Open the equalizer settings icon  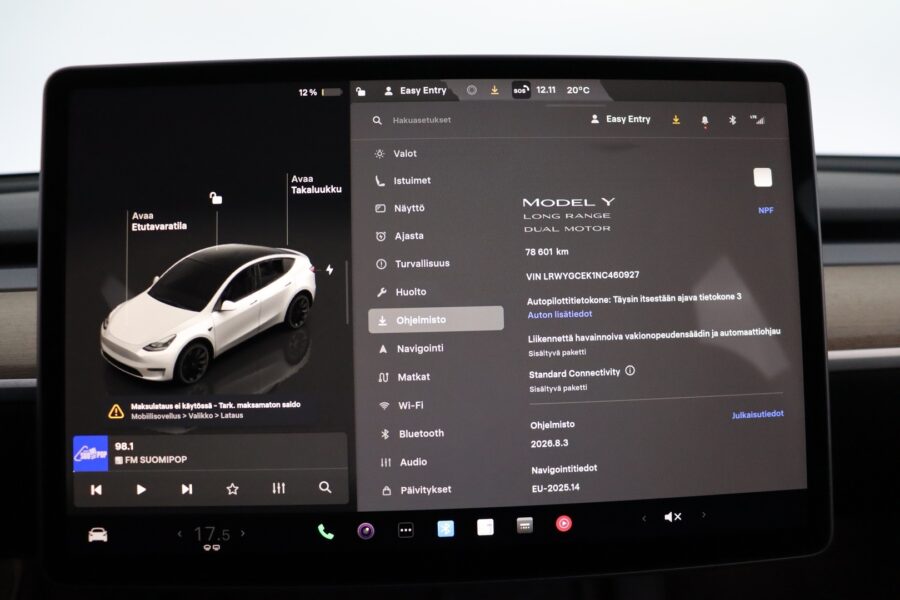pos(278,488)
